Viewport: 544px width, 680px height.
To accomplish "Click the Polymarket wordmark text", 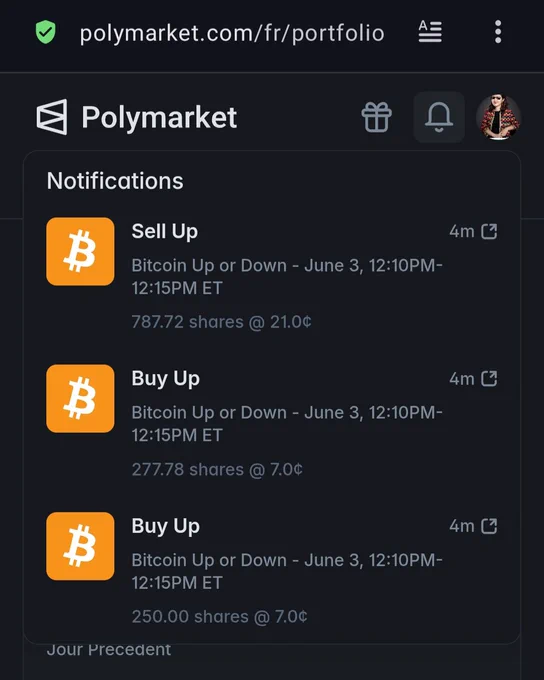I will tap(159, 118).
